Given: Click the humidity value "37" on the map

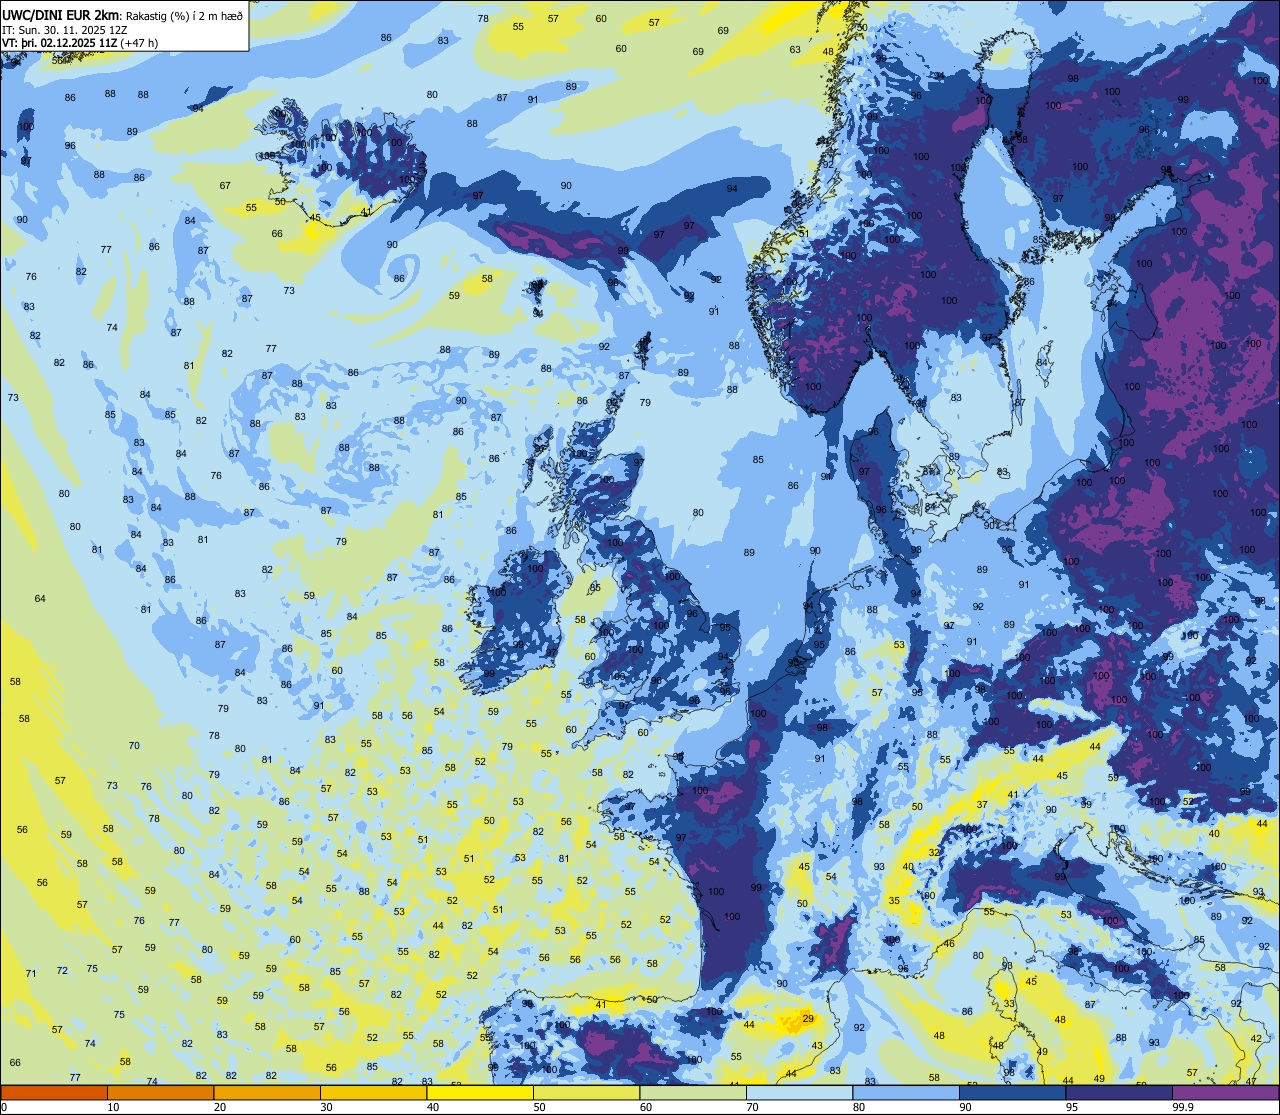Looking at the screenshot, I should [x=982, y=805].
